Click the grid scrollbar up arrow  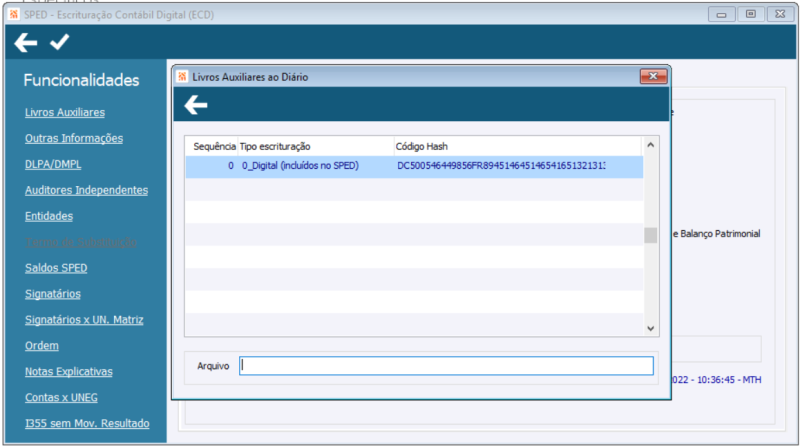(x=651, y=145)
